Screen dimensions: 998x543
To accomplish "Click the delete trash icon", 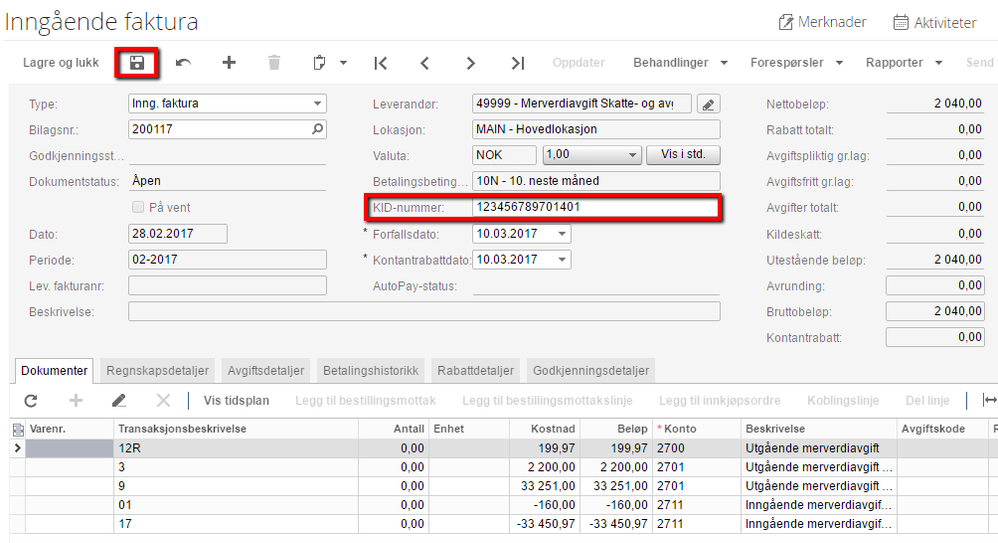I will coord(274,62).
